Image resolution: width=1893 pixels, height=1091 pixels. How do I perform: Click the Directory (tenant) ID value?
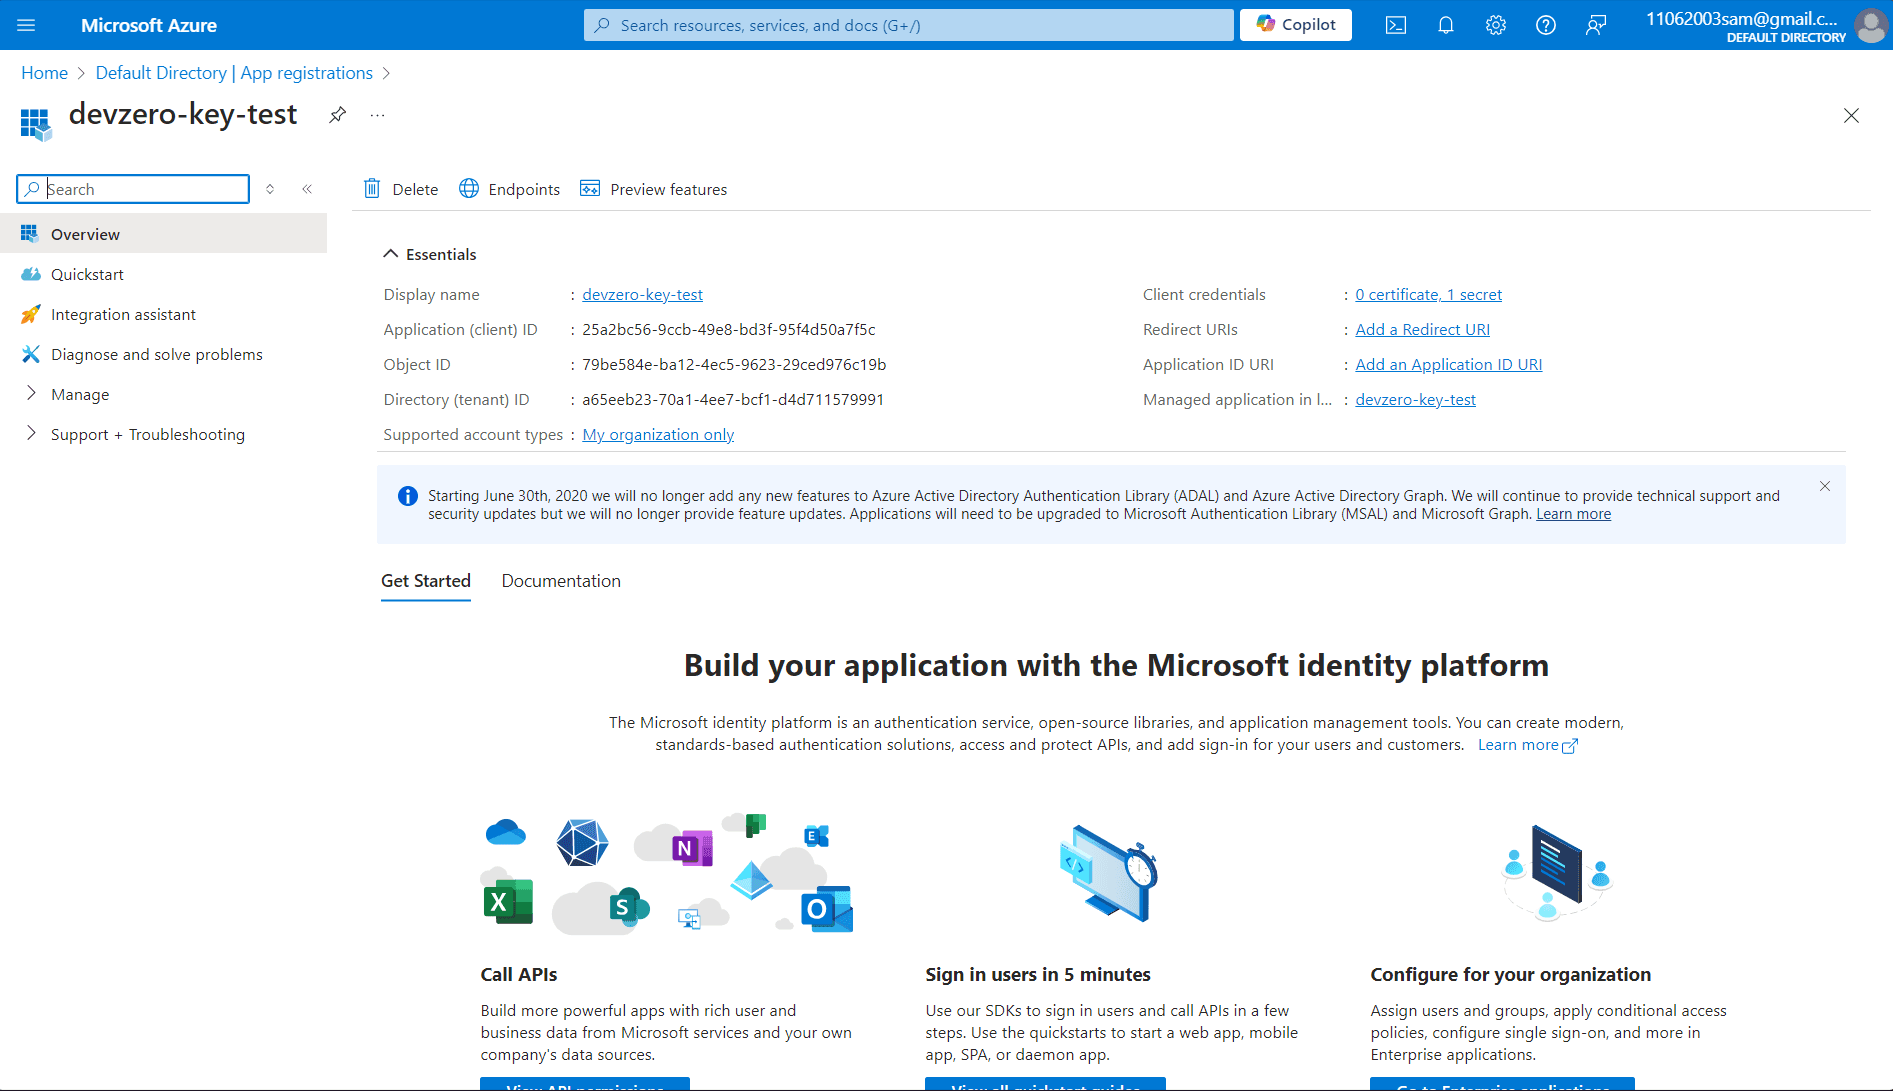click(733, 400)
